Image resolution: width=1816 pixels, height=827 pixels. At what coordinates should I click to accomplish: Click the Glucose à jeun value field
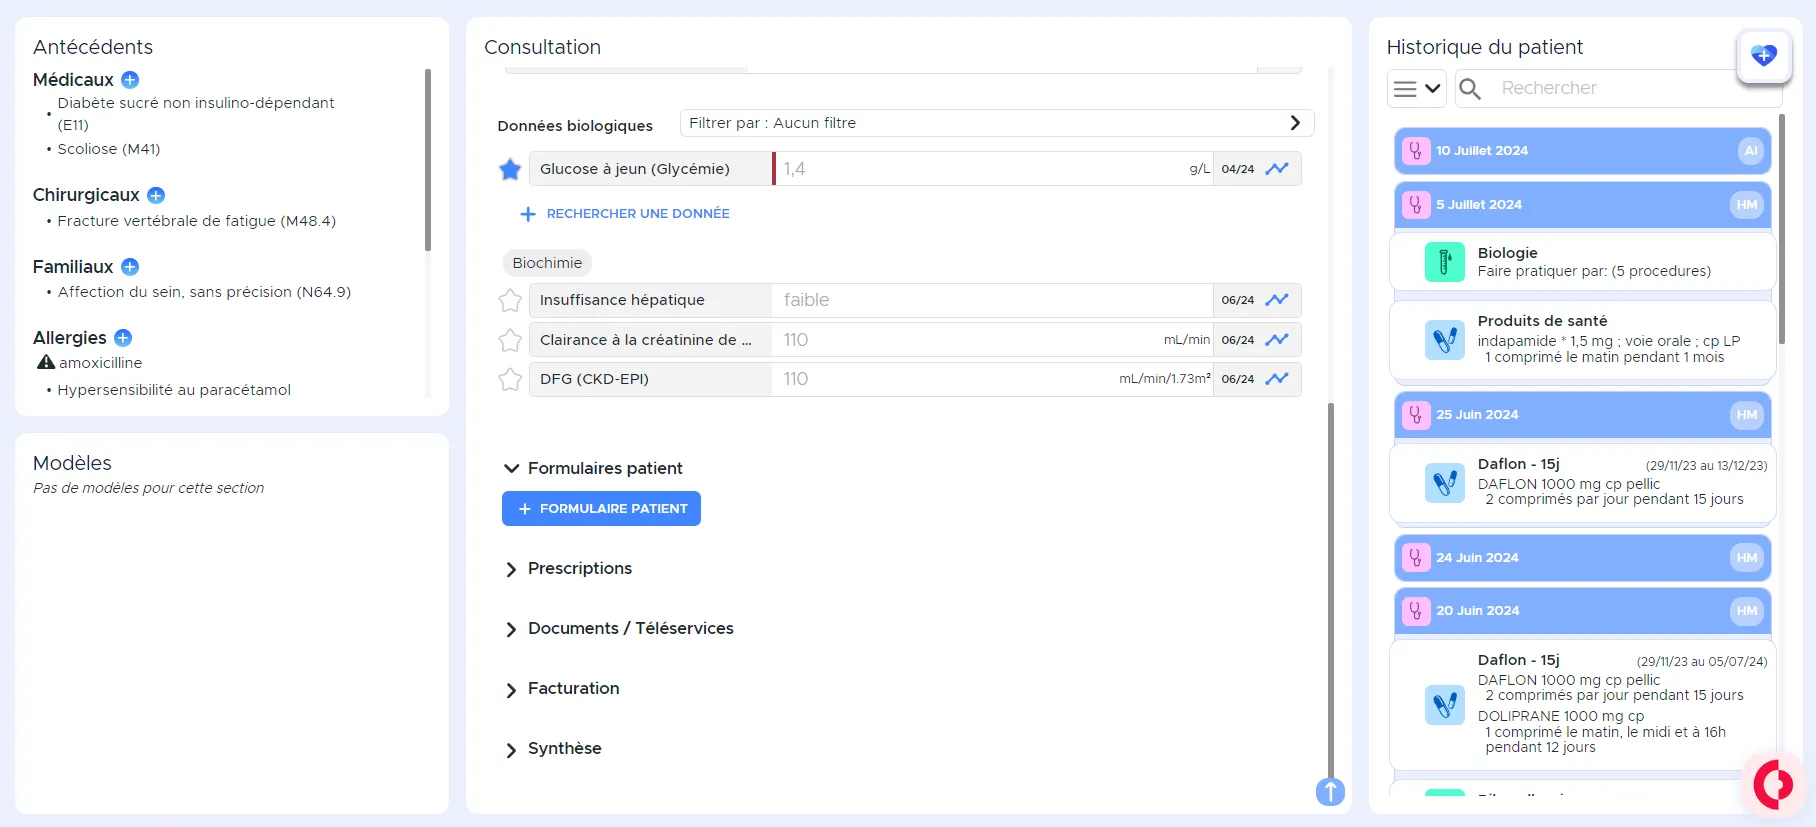pos(992,169)
